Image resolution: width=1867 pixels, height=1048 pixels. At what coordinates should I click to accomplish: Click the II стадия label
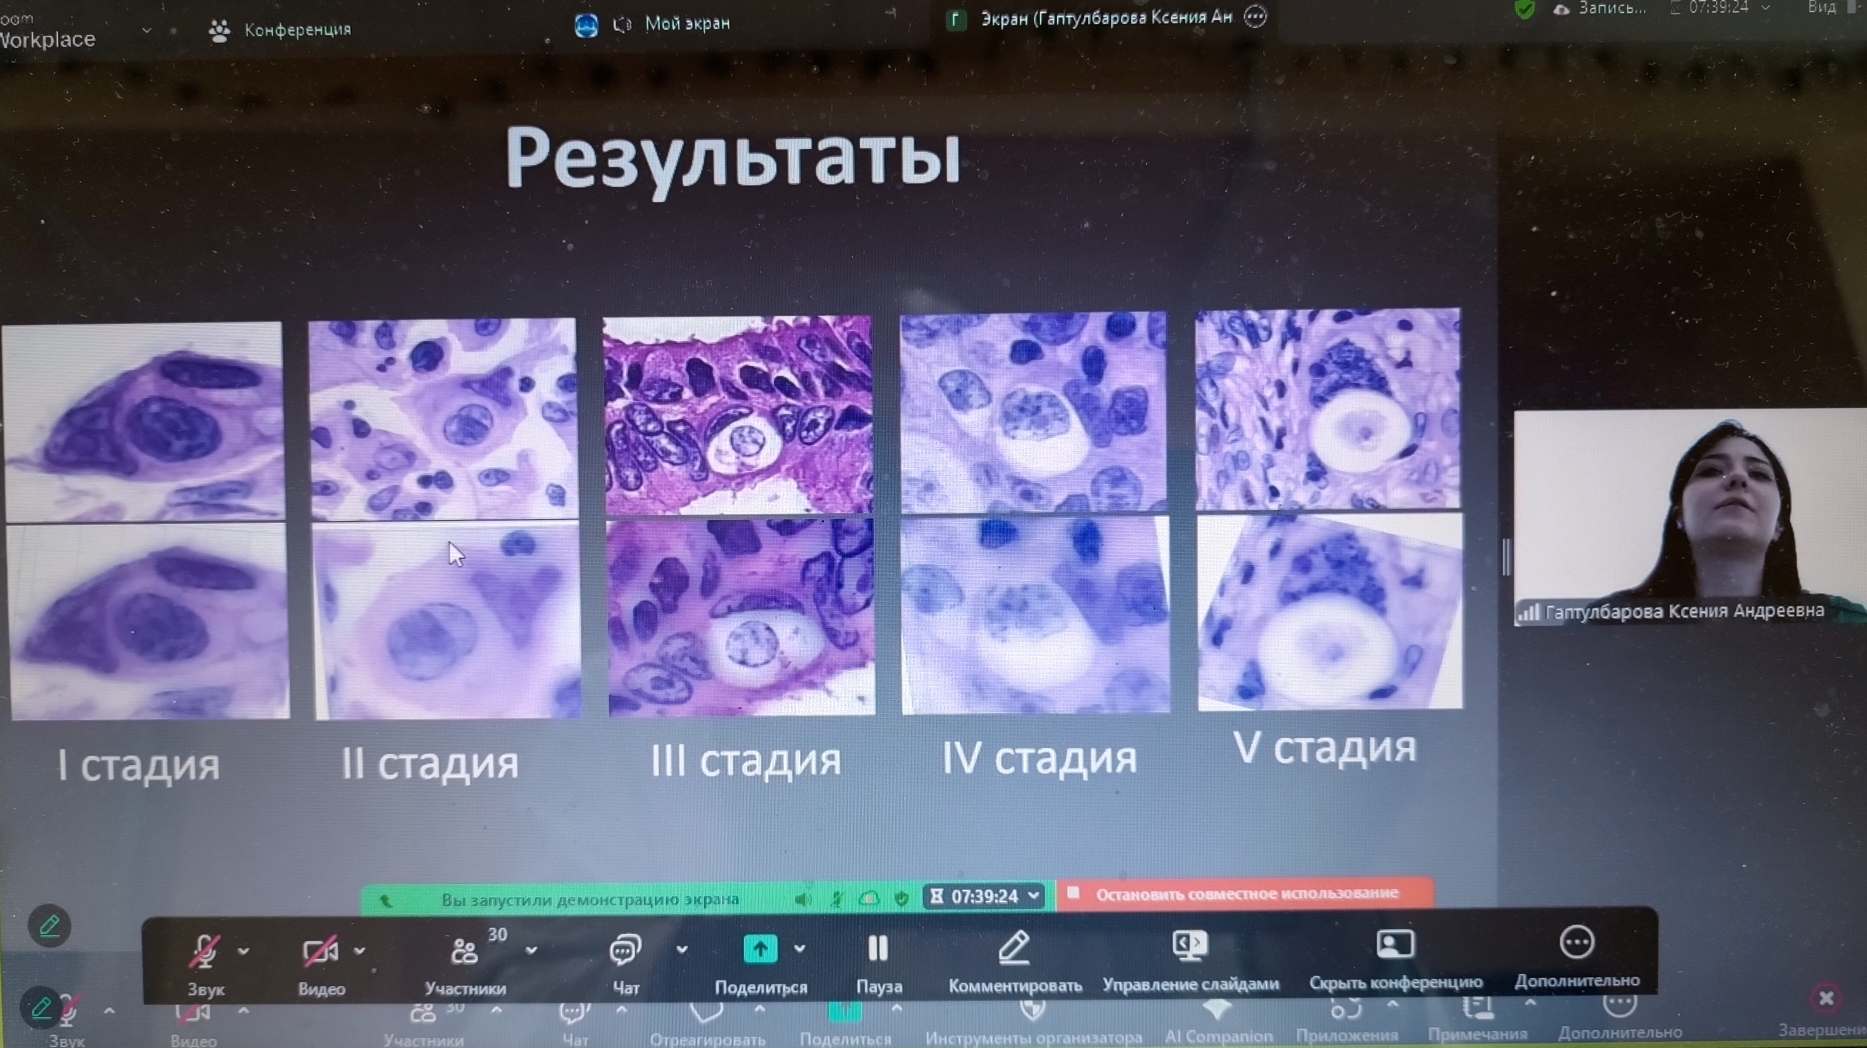coord(430,763)
